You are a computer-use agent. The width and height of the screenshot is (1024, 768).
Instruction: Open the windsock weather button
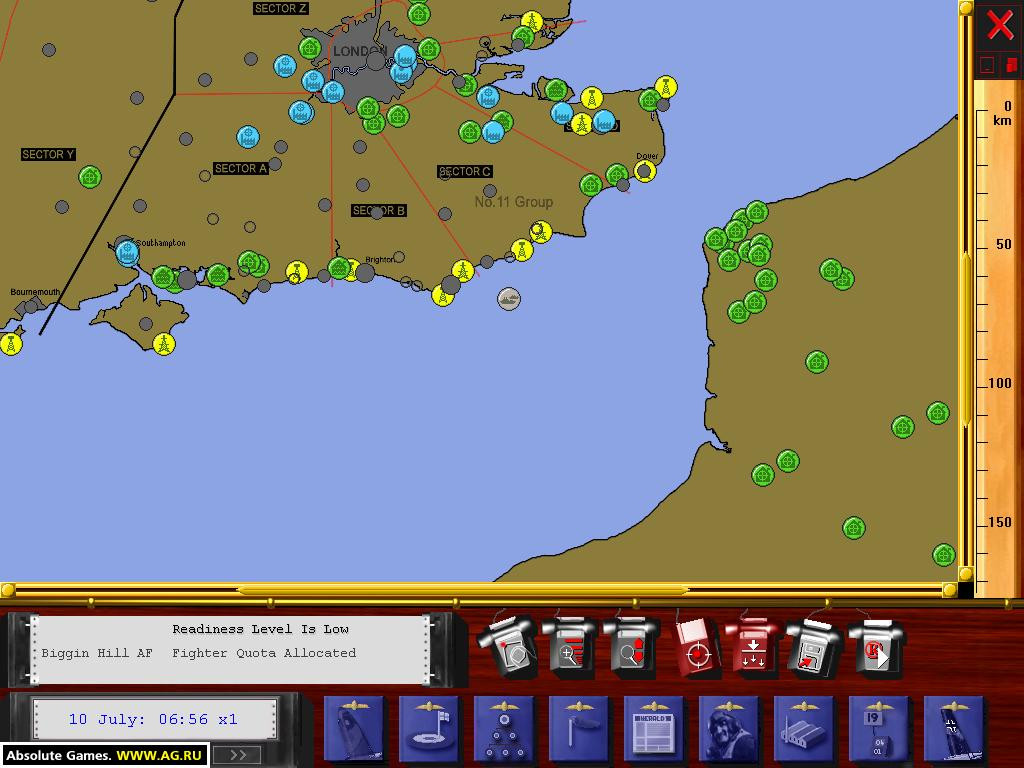point(579,729)
